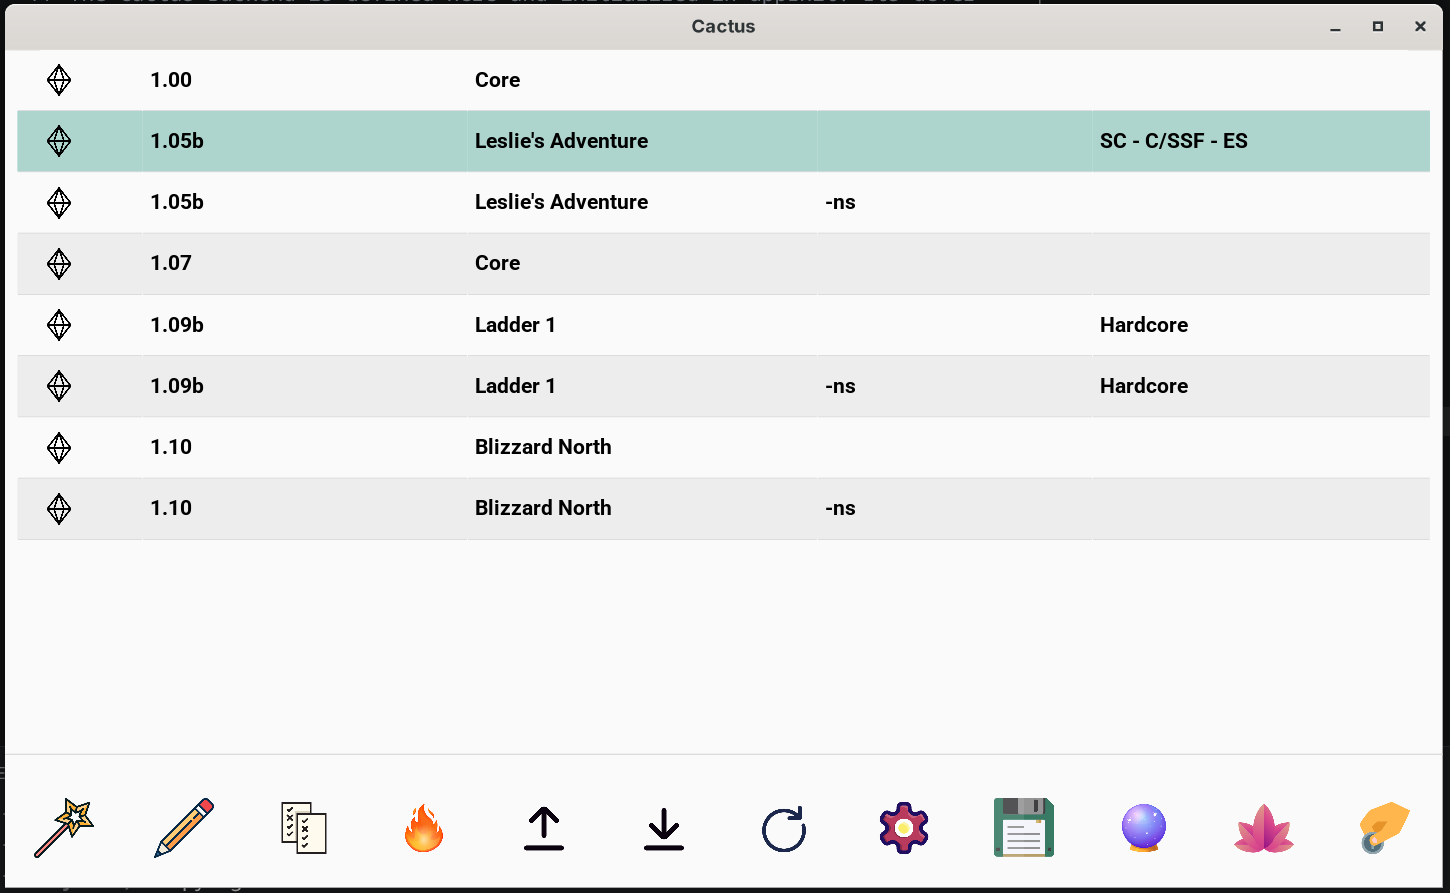This screenshot has height=893, width=1450.
Task: Select the Blizzard North label in the -ns row
Action: pos(543,508)
